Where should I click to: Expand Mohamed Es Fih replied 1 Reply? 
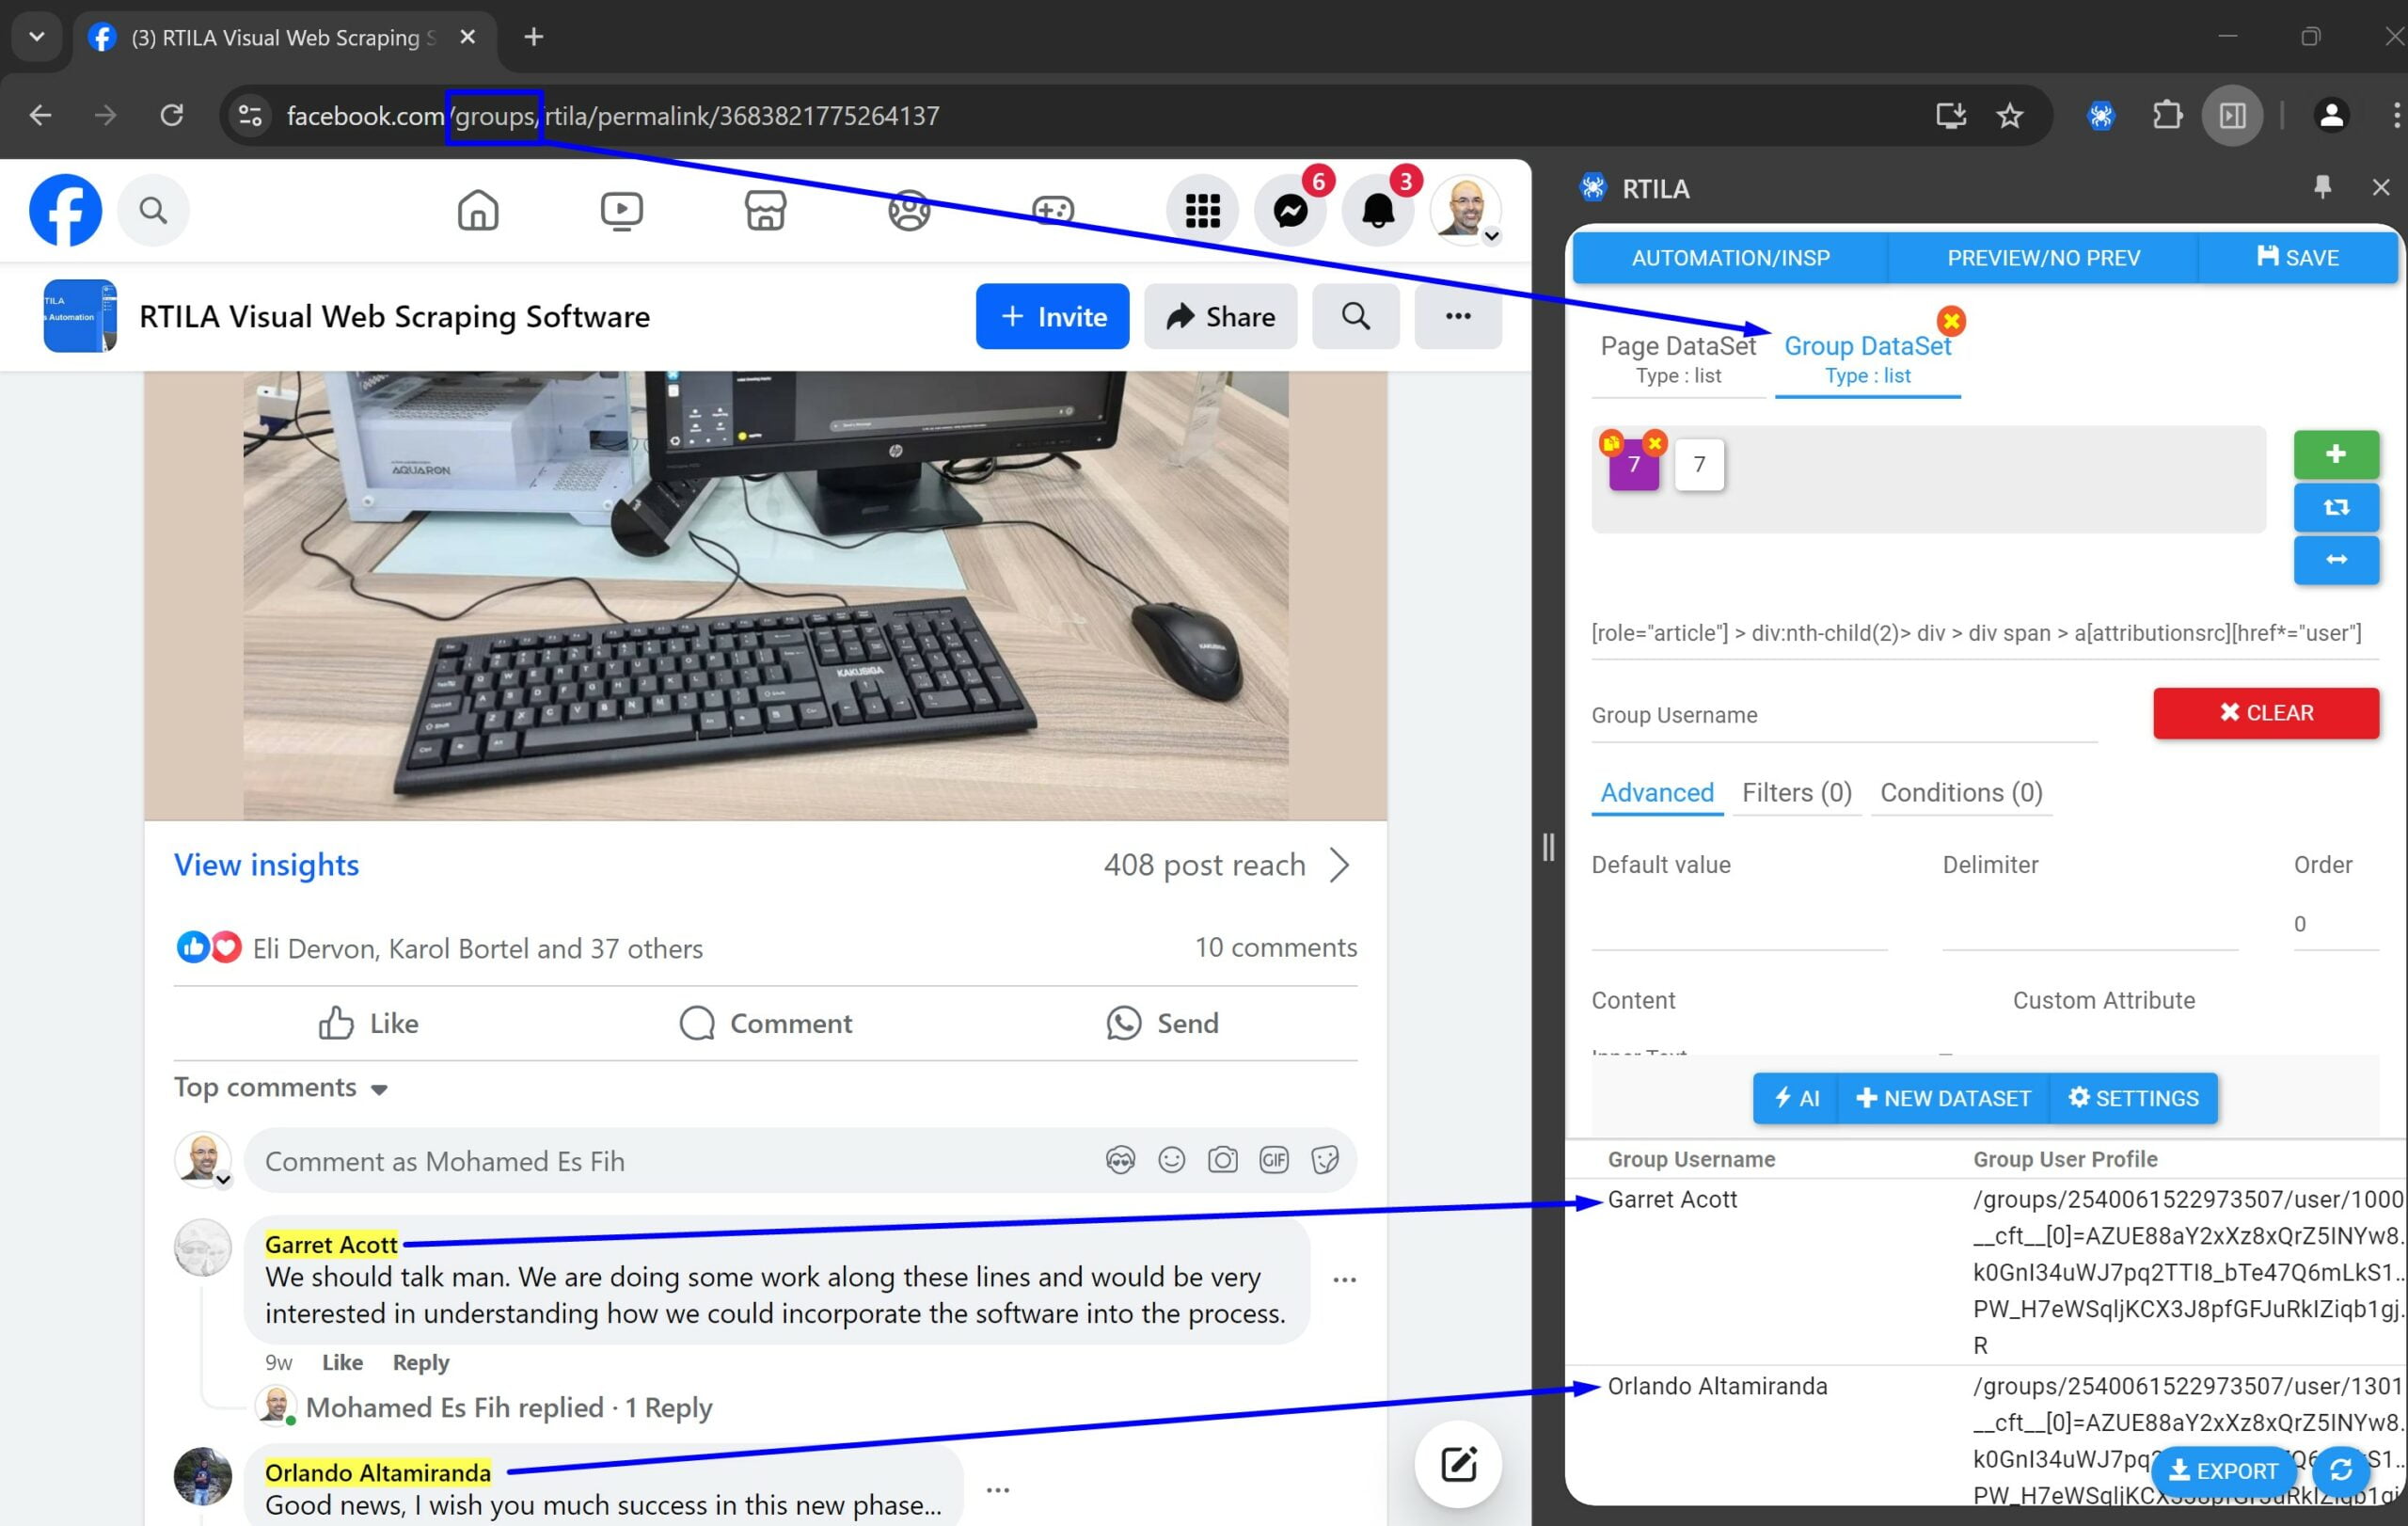[x=509, y=1407]
